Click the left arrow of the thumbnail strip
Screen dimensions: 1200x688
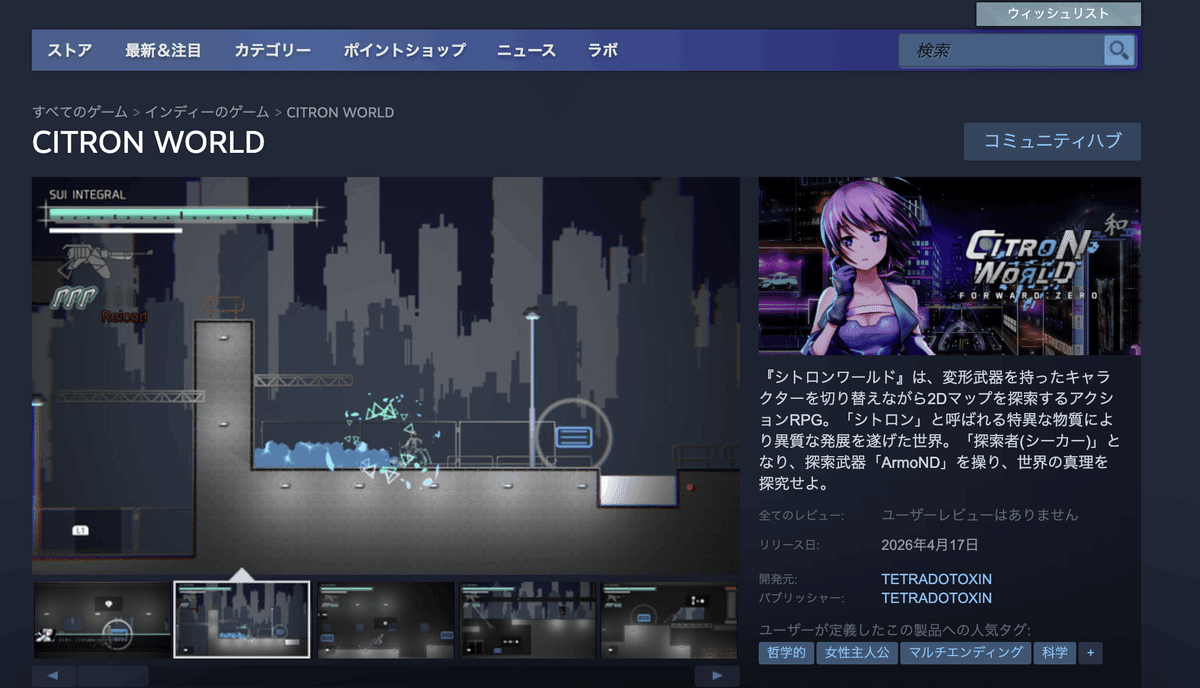(54, 677)
